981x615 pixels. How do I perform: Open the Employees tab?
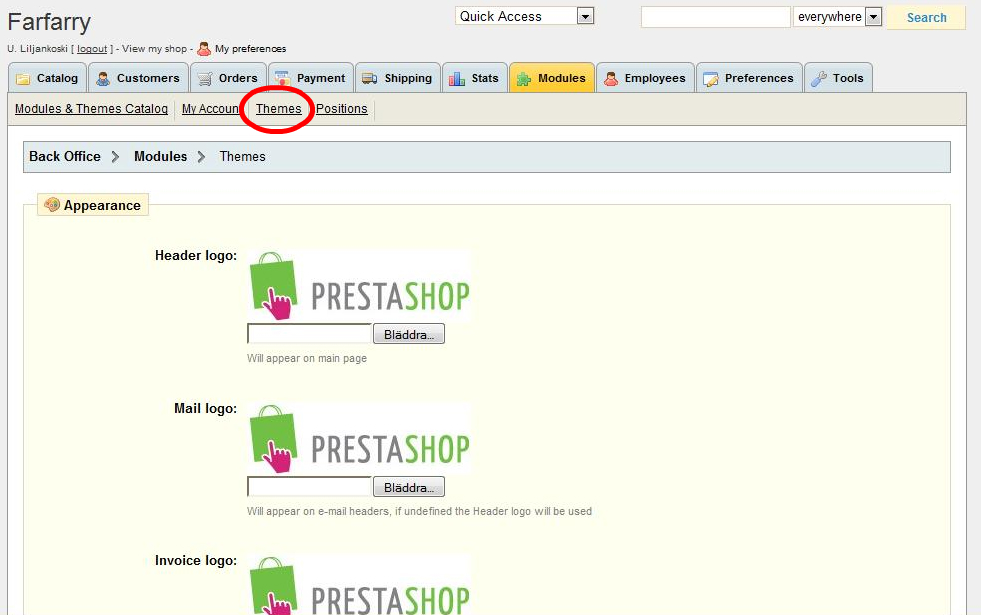click(x=646, y=78)
